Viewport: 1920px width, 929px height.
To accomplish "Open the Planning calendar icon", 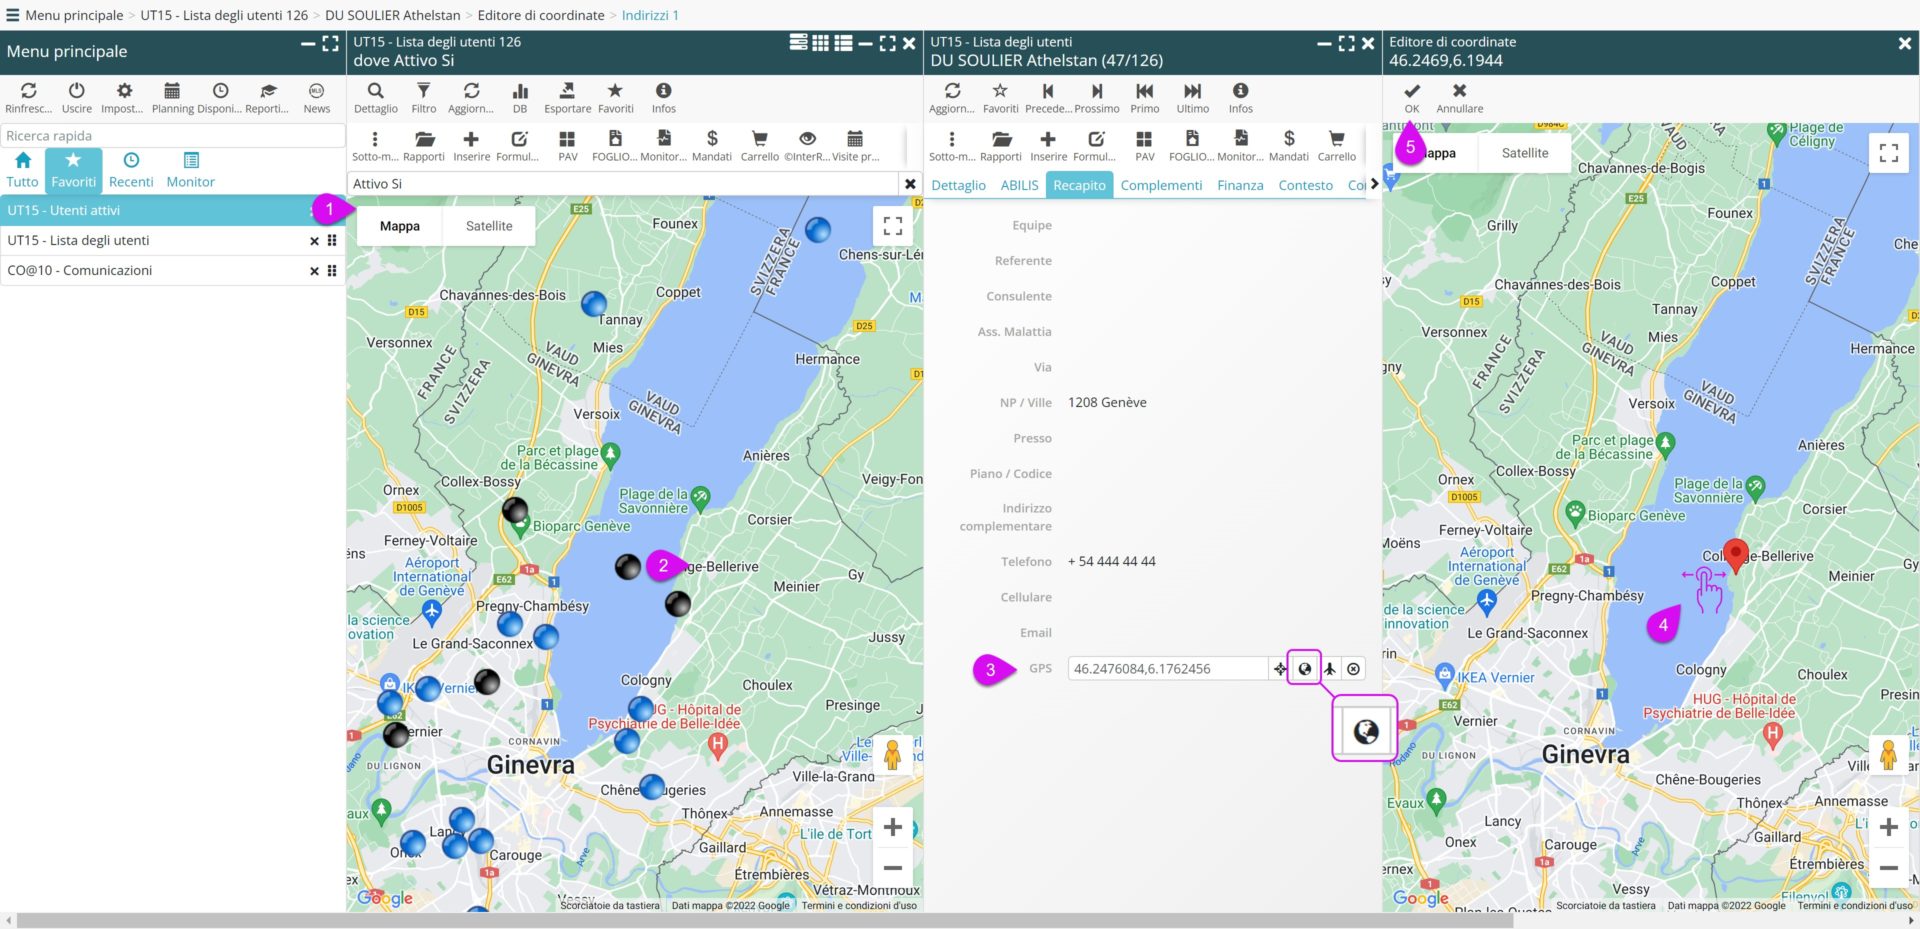I will [172, 92].
